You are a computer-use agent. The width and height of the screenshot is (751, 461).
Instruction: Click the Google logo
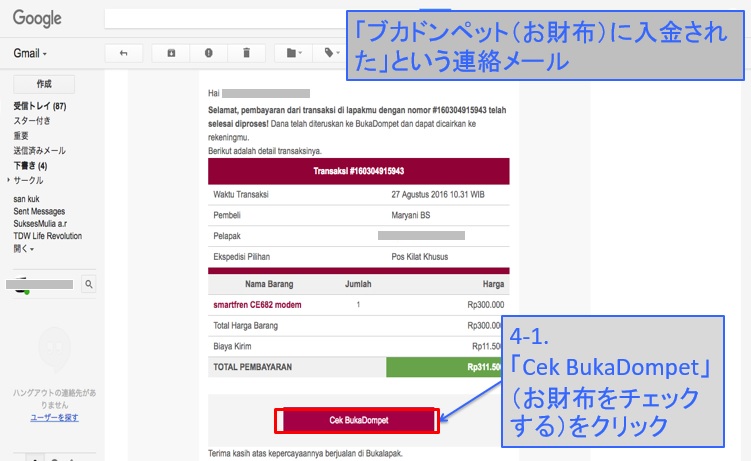point(37,19)
